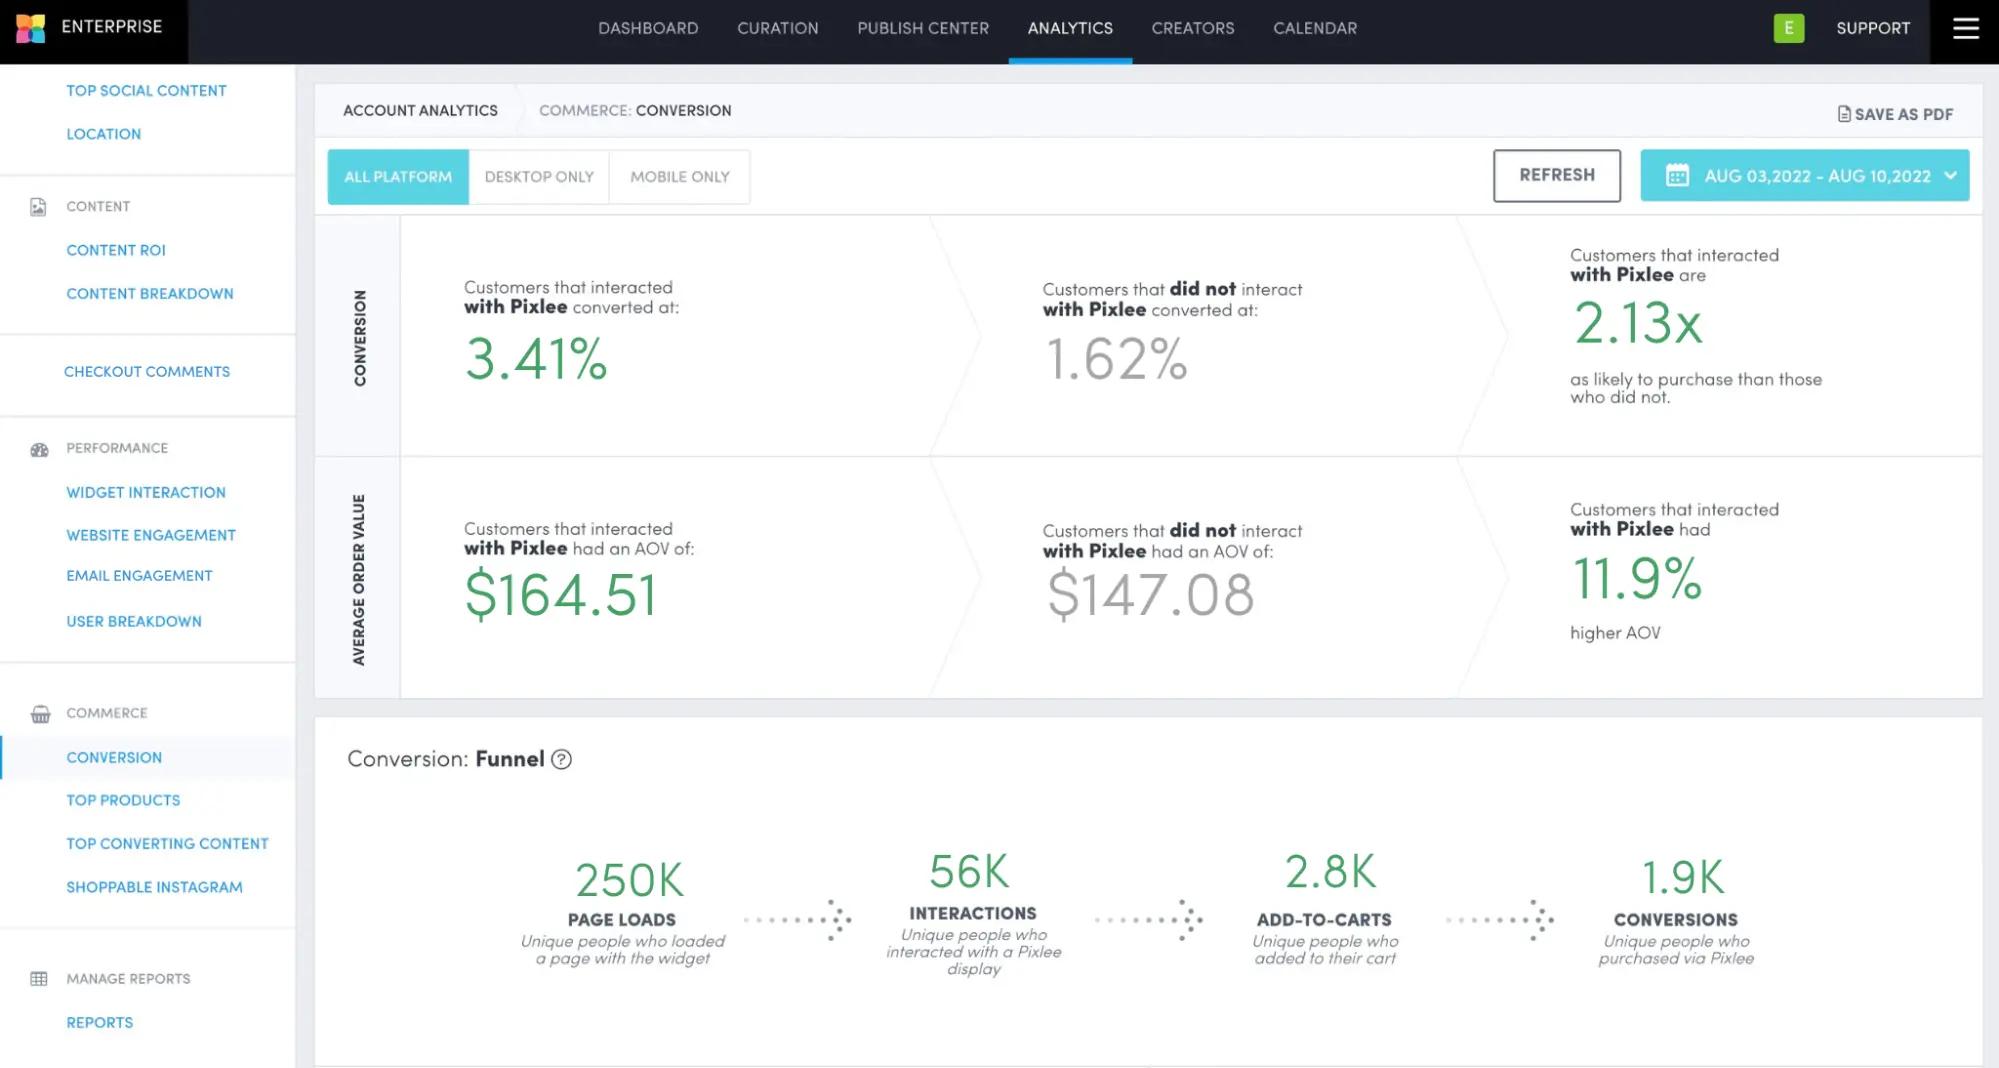Click the Refresh button

1557,176
